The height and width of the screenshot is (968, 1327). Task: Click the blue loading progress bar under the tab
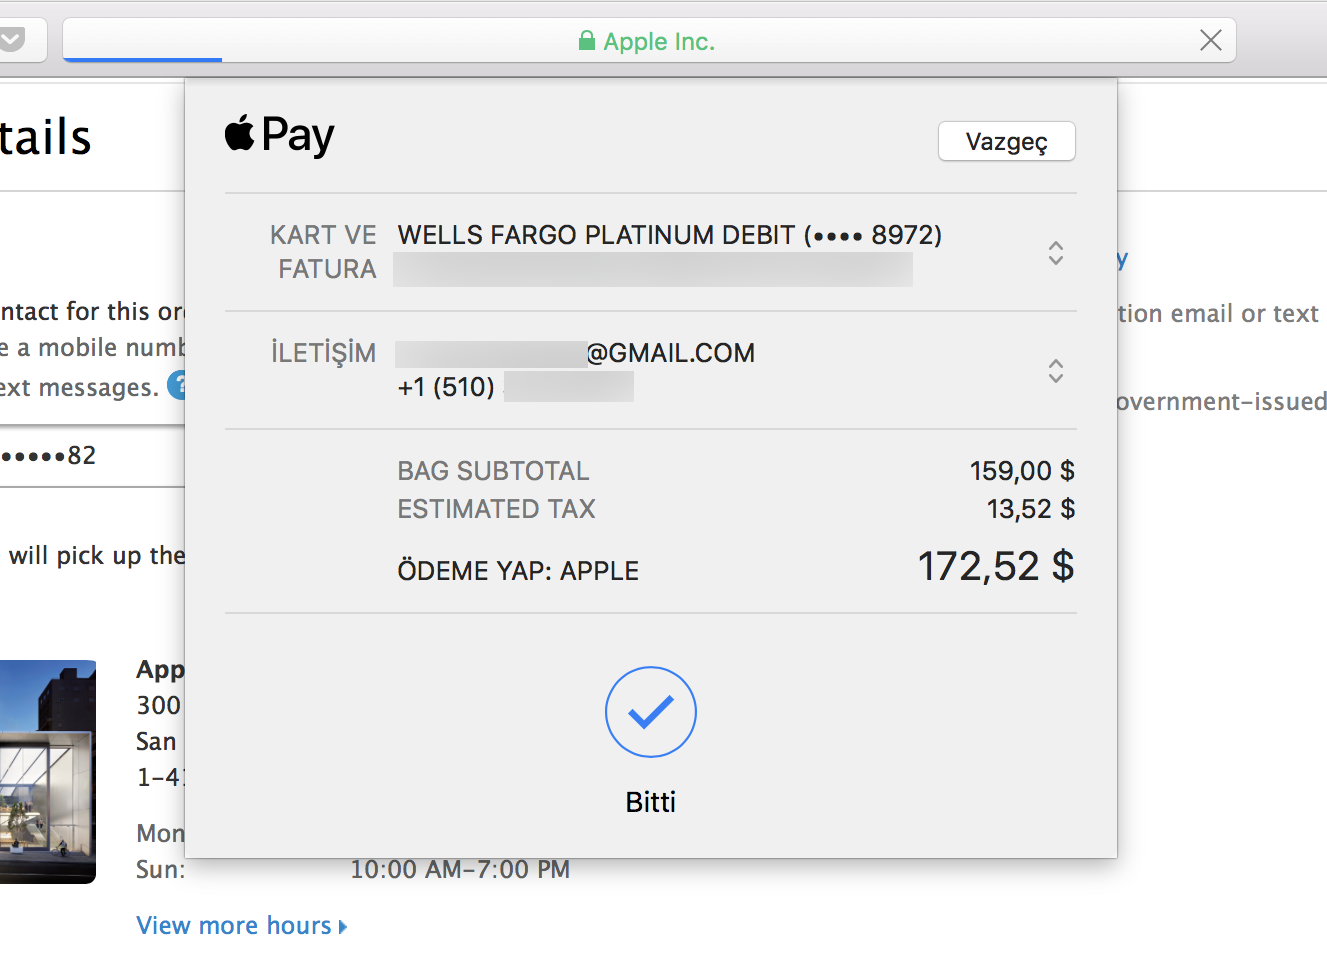[141, 62]
